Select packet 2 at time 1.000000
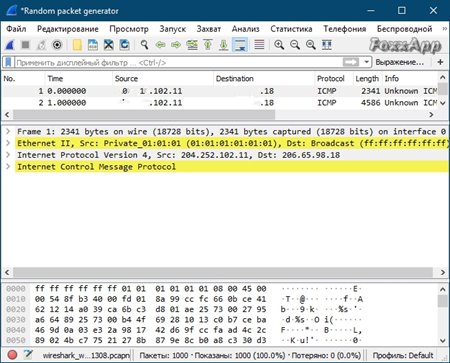 click(220, 103)
